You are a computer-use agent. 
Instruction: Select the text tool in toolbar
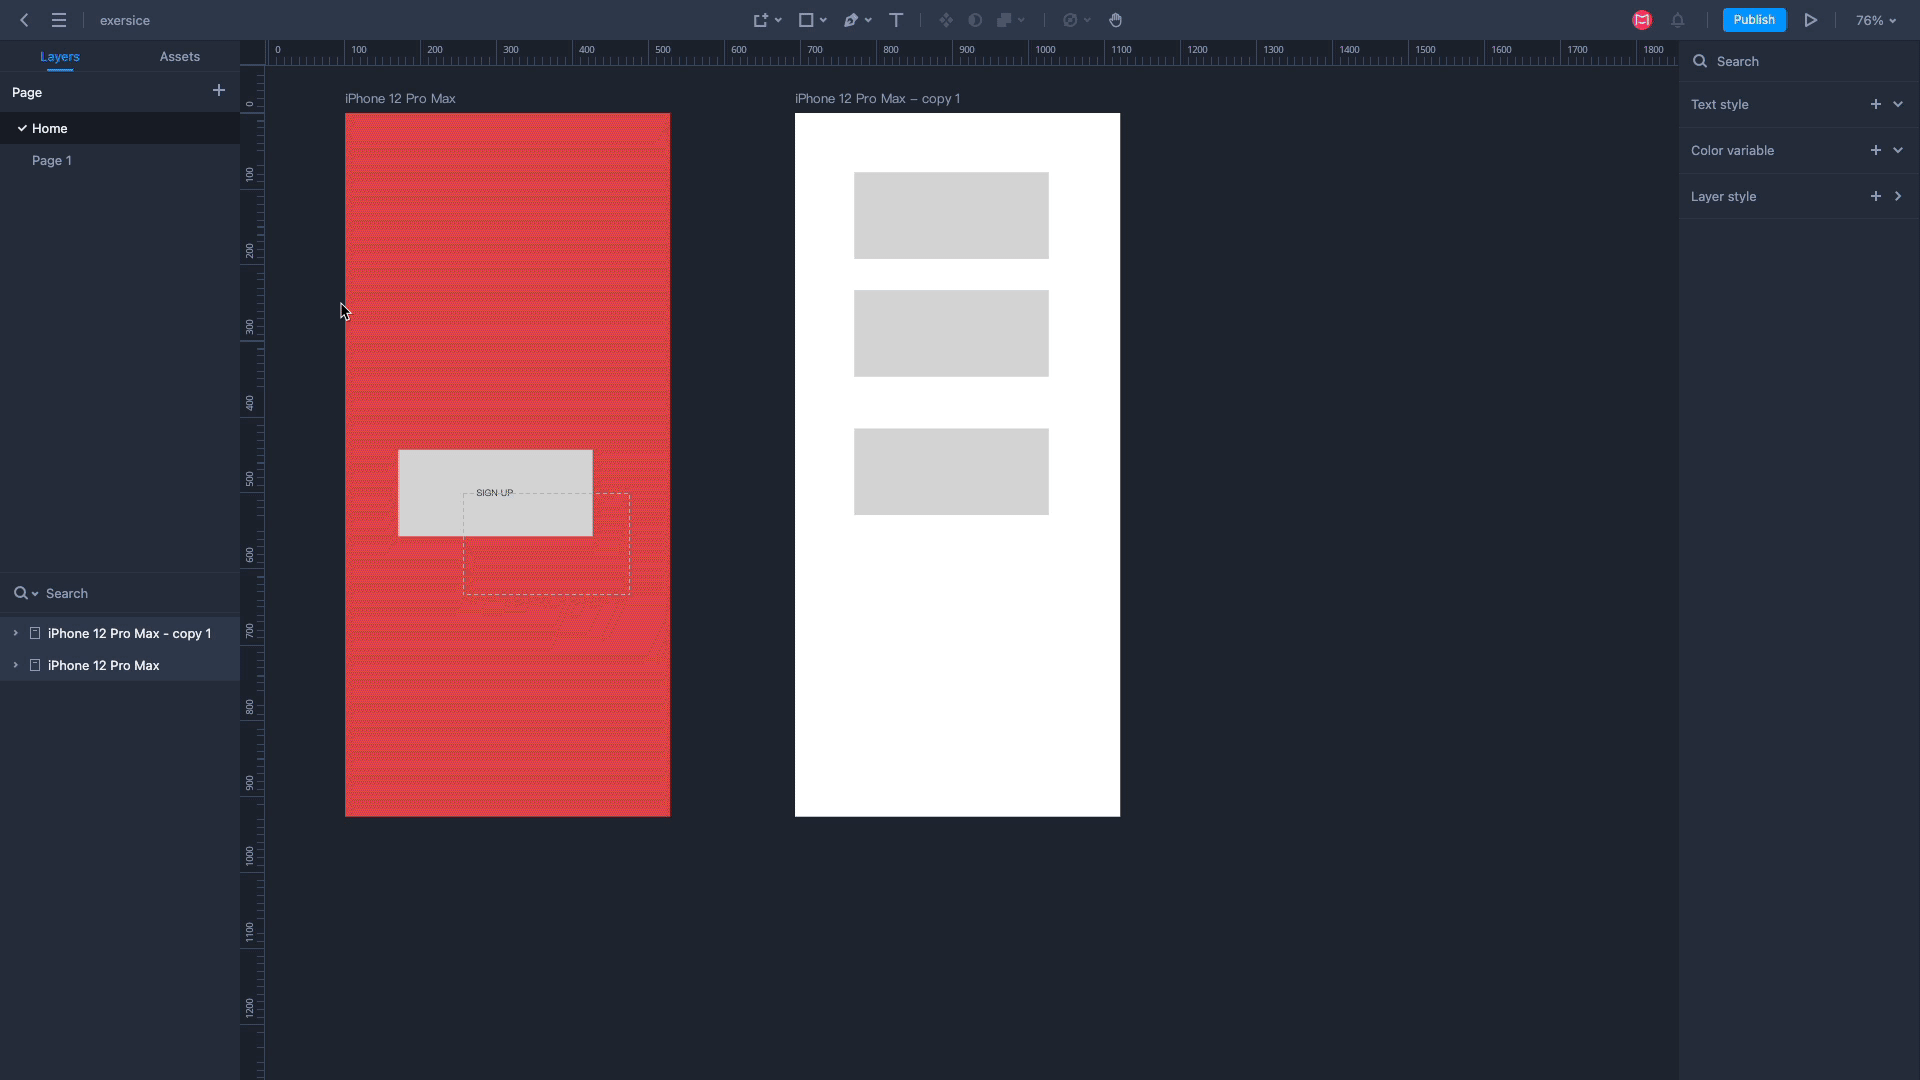(x=895, y=20)
